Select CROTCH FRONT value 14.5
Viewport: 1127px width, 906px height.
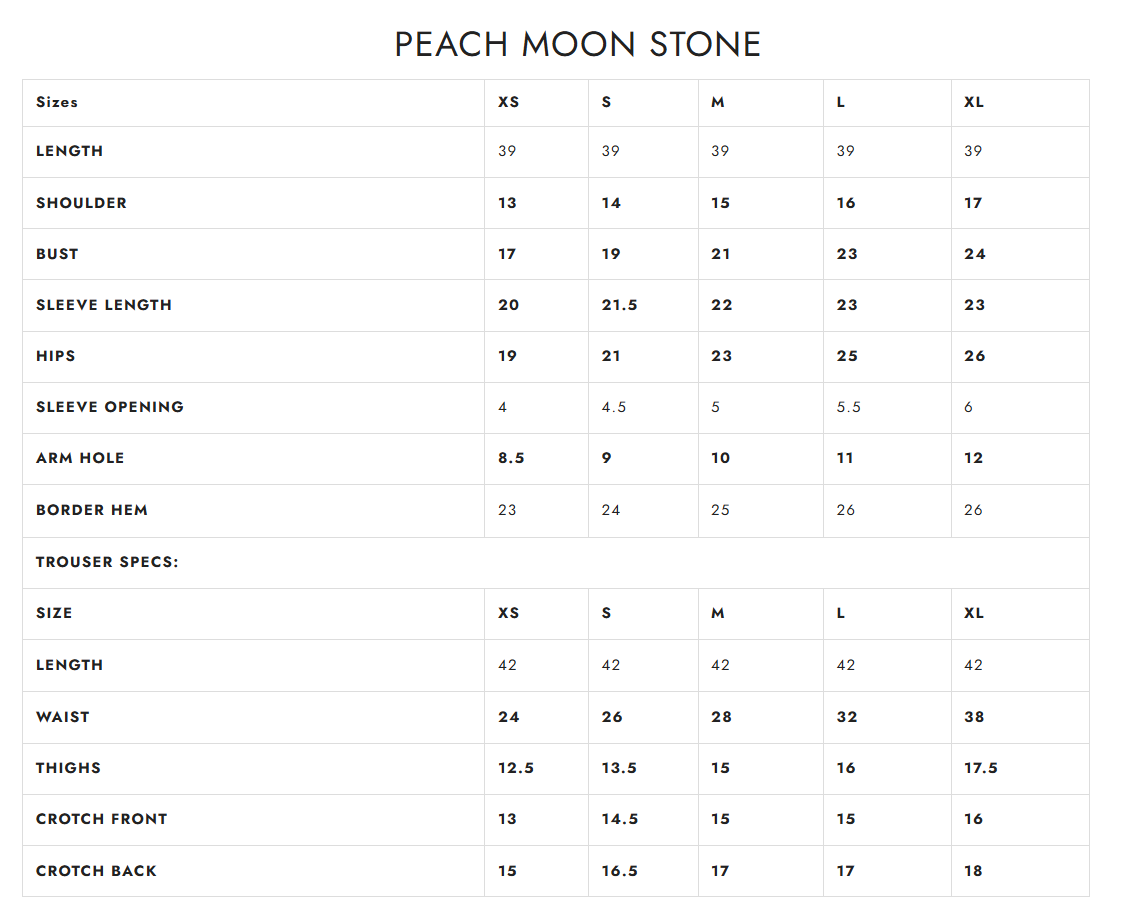coord(619,818)
